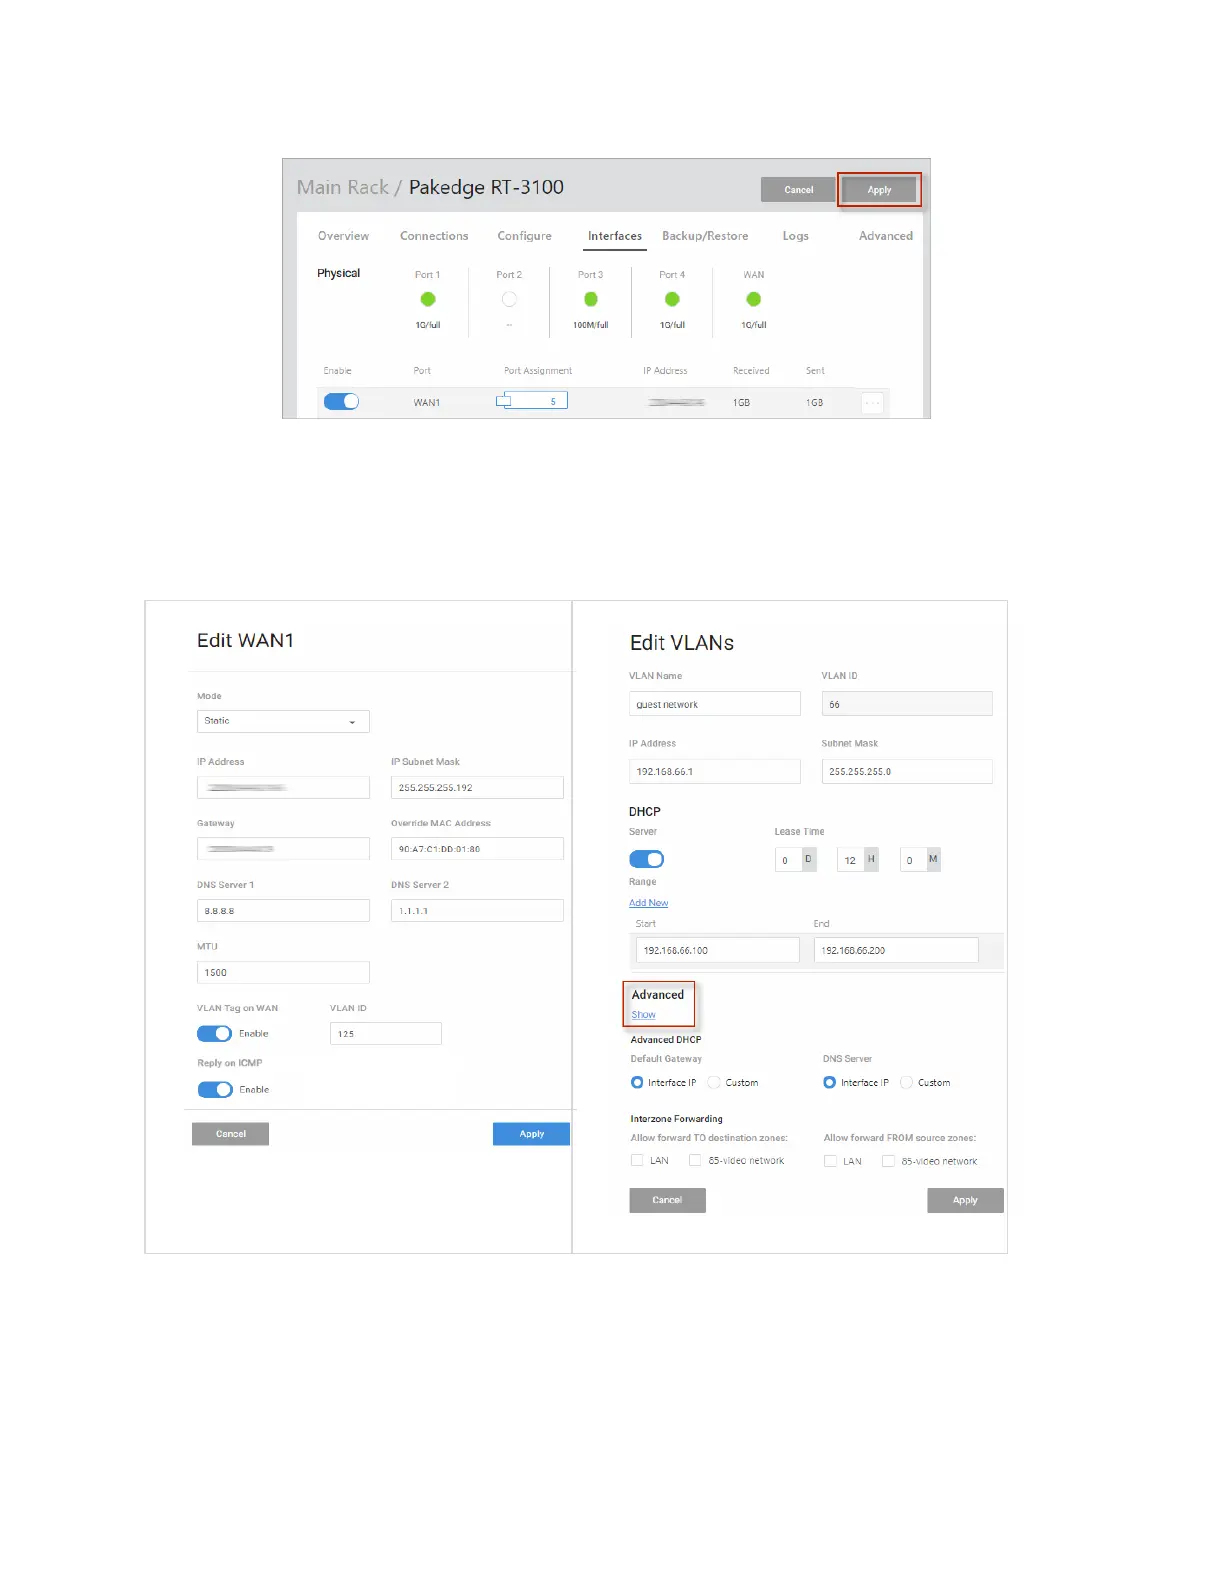Select Custom for DNS Server
The height and width of the screenshot is (1584, 1224).
(x=906, y=1082)
